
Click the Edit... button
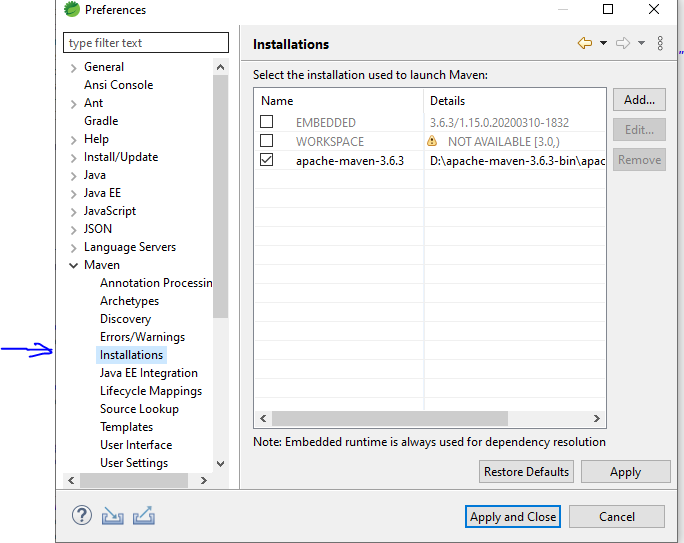[639, 130]
